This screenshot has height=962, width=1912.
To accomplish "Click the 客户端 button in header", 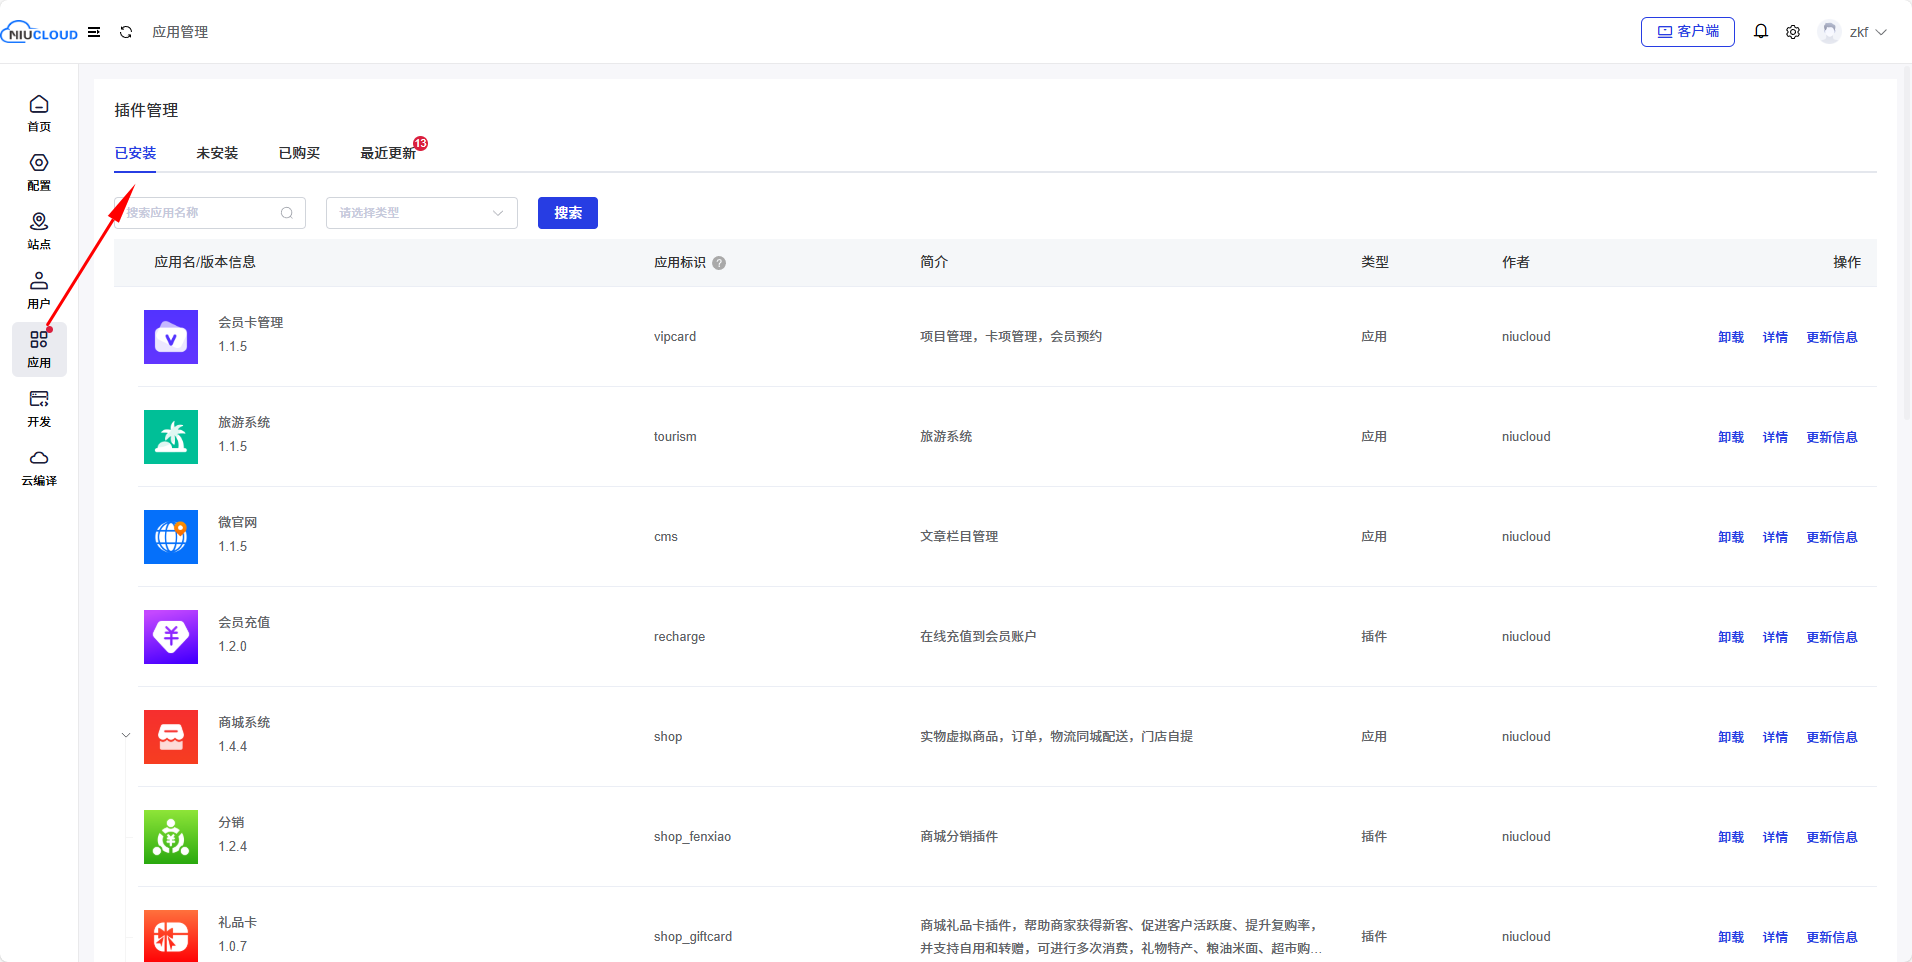I will [1687, 32].
